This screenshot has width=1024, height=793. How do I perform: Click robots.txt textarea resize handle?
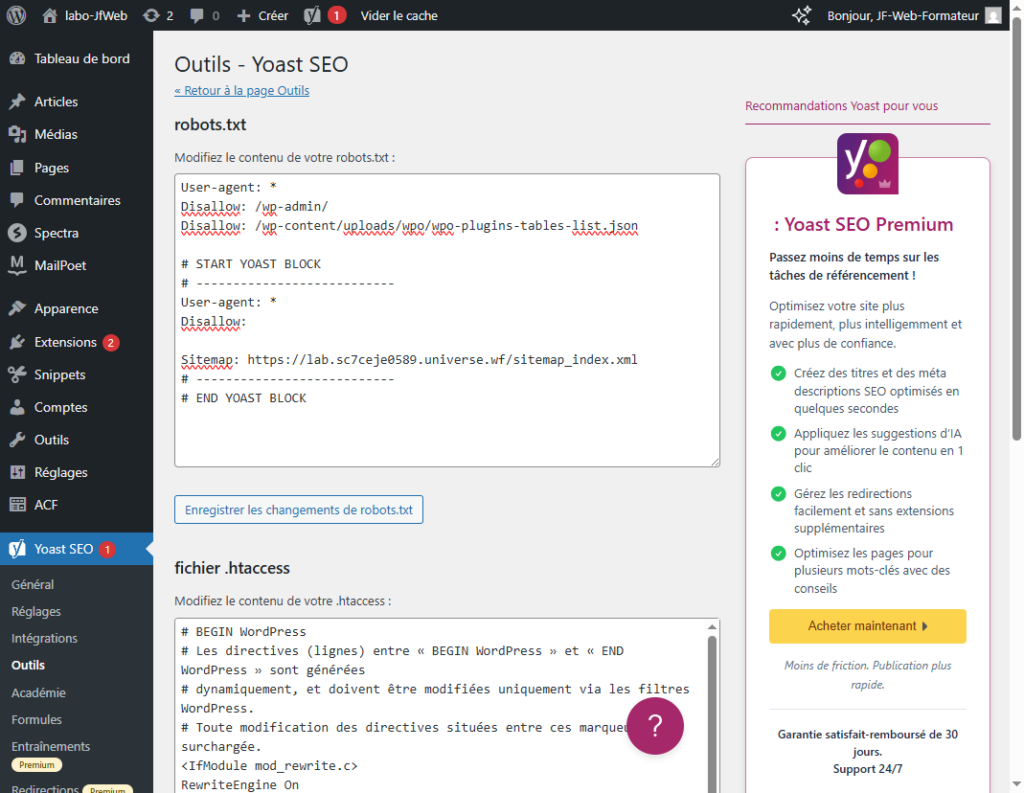pos(715,462)
